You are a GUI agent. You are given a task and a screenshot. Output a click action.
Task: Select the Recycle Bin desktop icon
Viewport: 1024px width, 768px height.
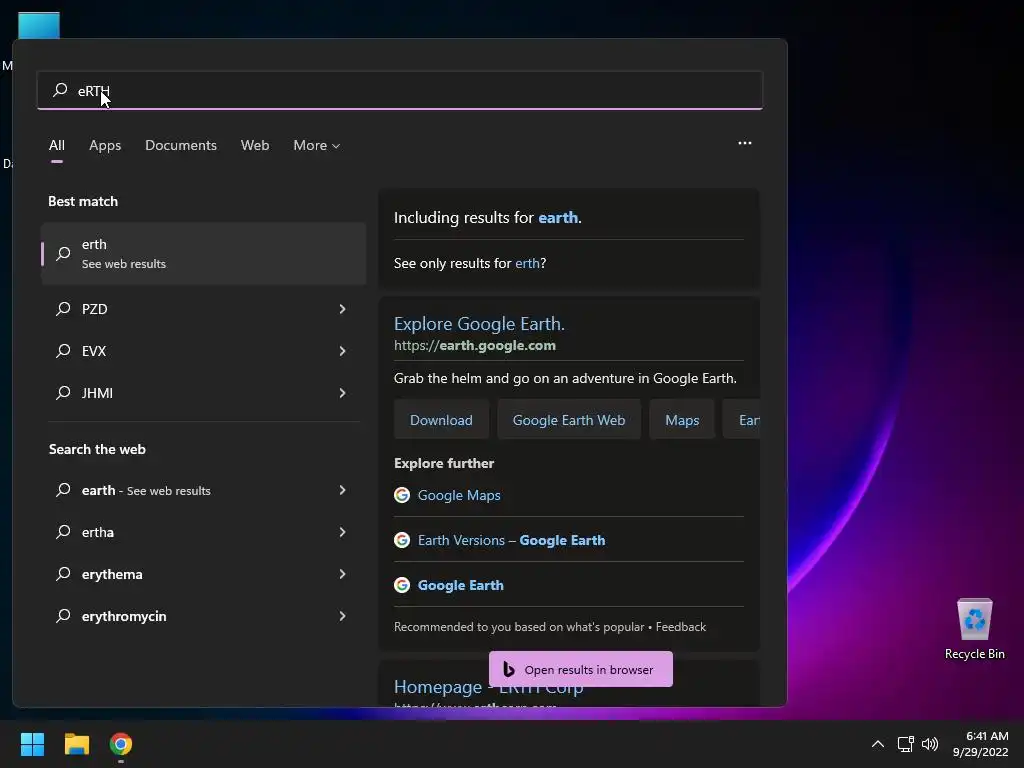tap(974, 630)
